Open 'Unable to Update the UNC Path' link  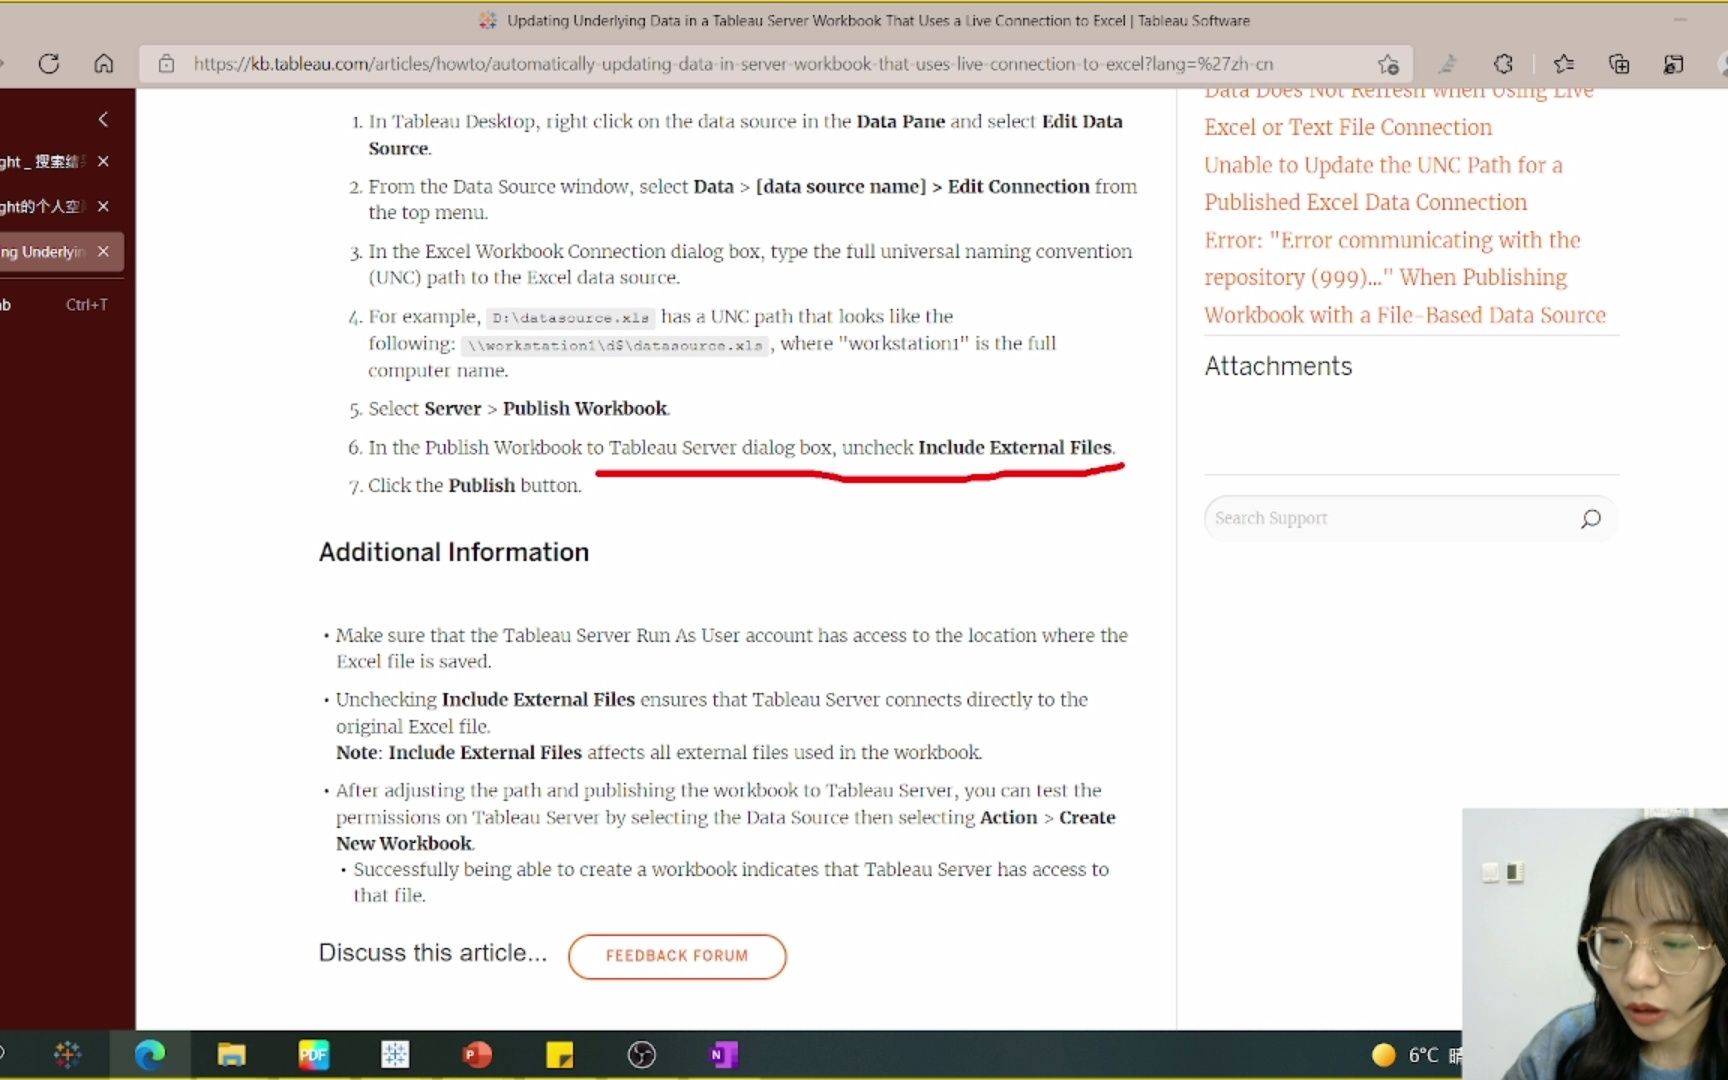(x=1383, y=183)
